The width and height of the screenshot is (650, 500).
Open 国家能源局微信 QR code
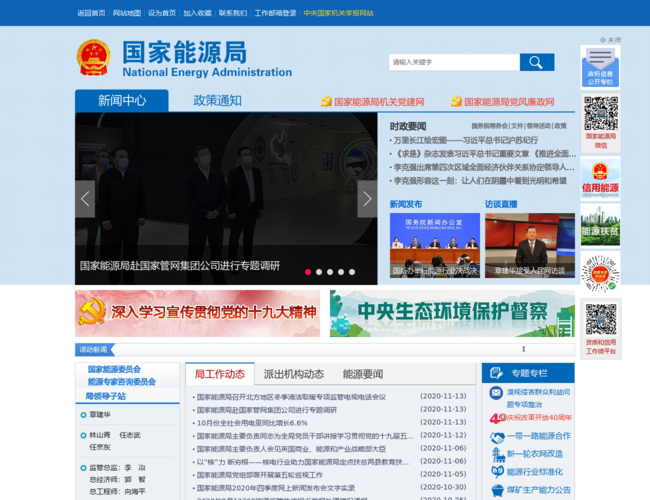[x=600, y=123]
